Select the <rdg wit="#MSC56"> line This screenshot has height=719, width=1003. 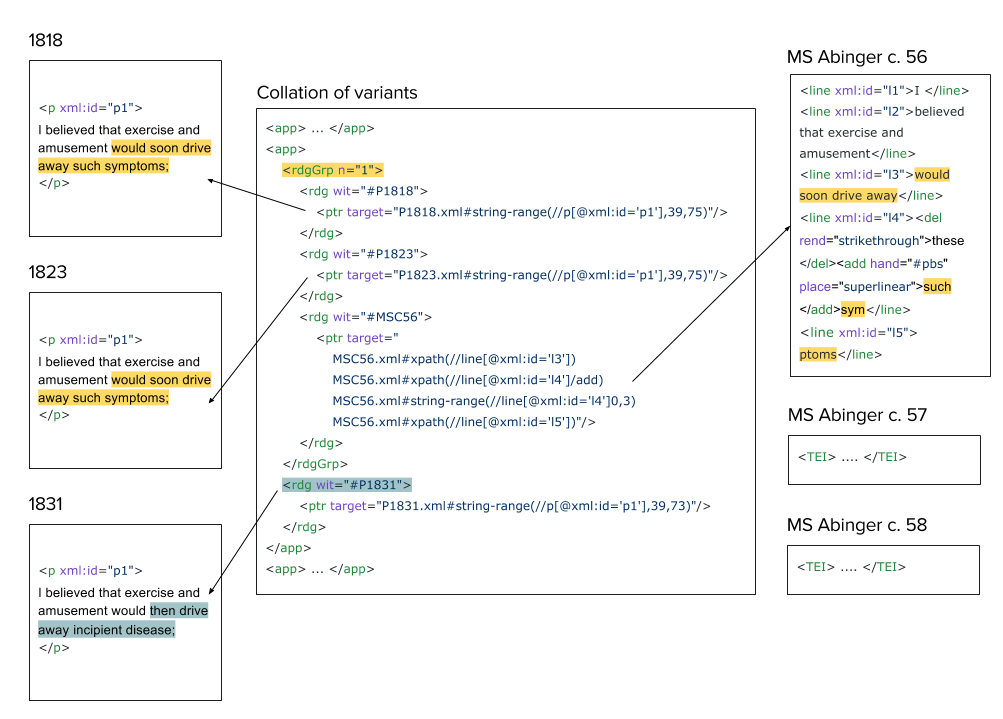pyautogui.click(x=365, y=317)
